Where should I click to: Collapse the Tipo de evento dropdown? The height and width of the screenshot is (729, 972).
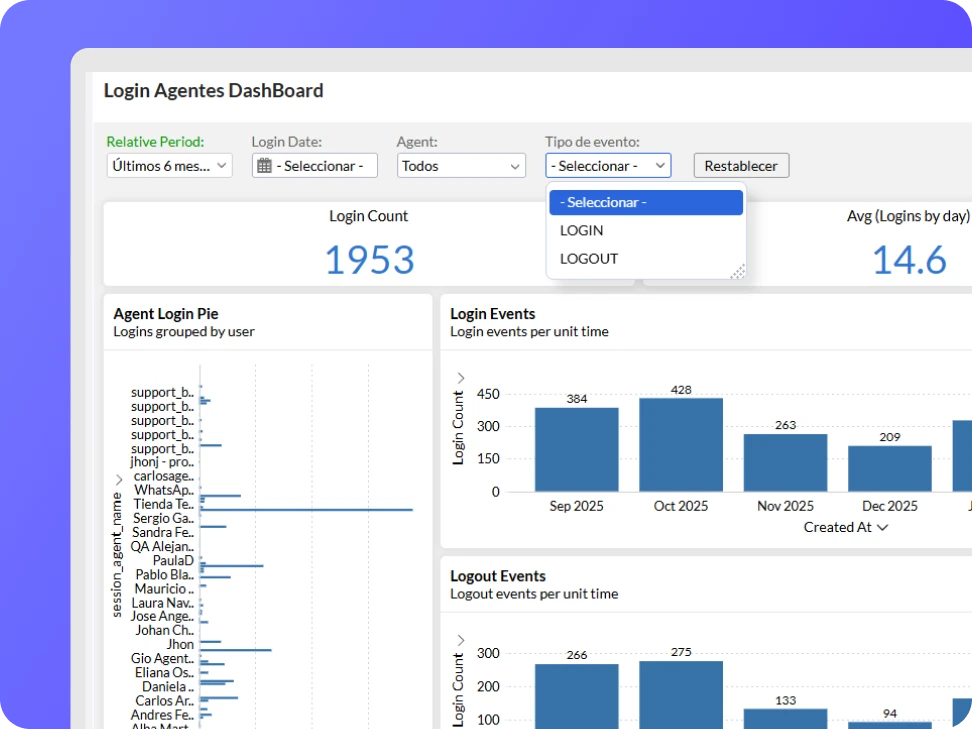click(608, 166)
